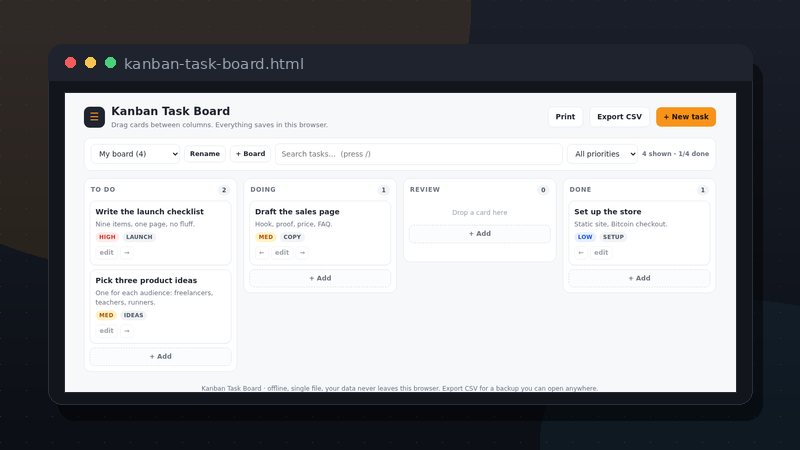Focus the Search tasks input field
The height and width of the screenshot is (450, 800).
click(x=418, y=154)
